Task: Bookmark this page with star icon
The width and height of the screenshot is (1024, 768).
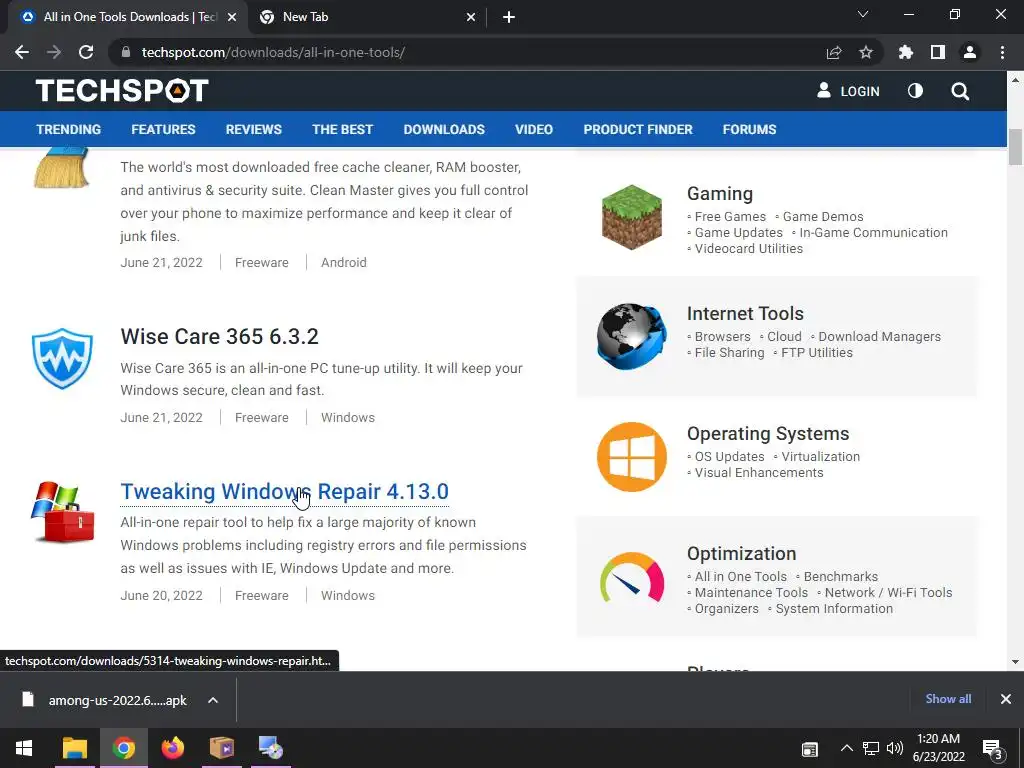Action: (x=866, y=52)
